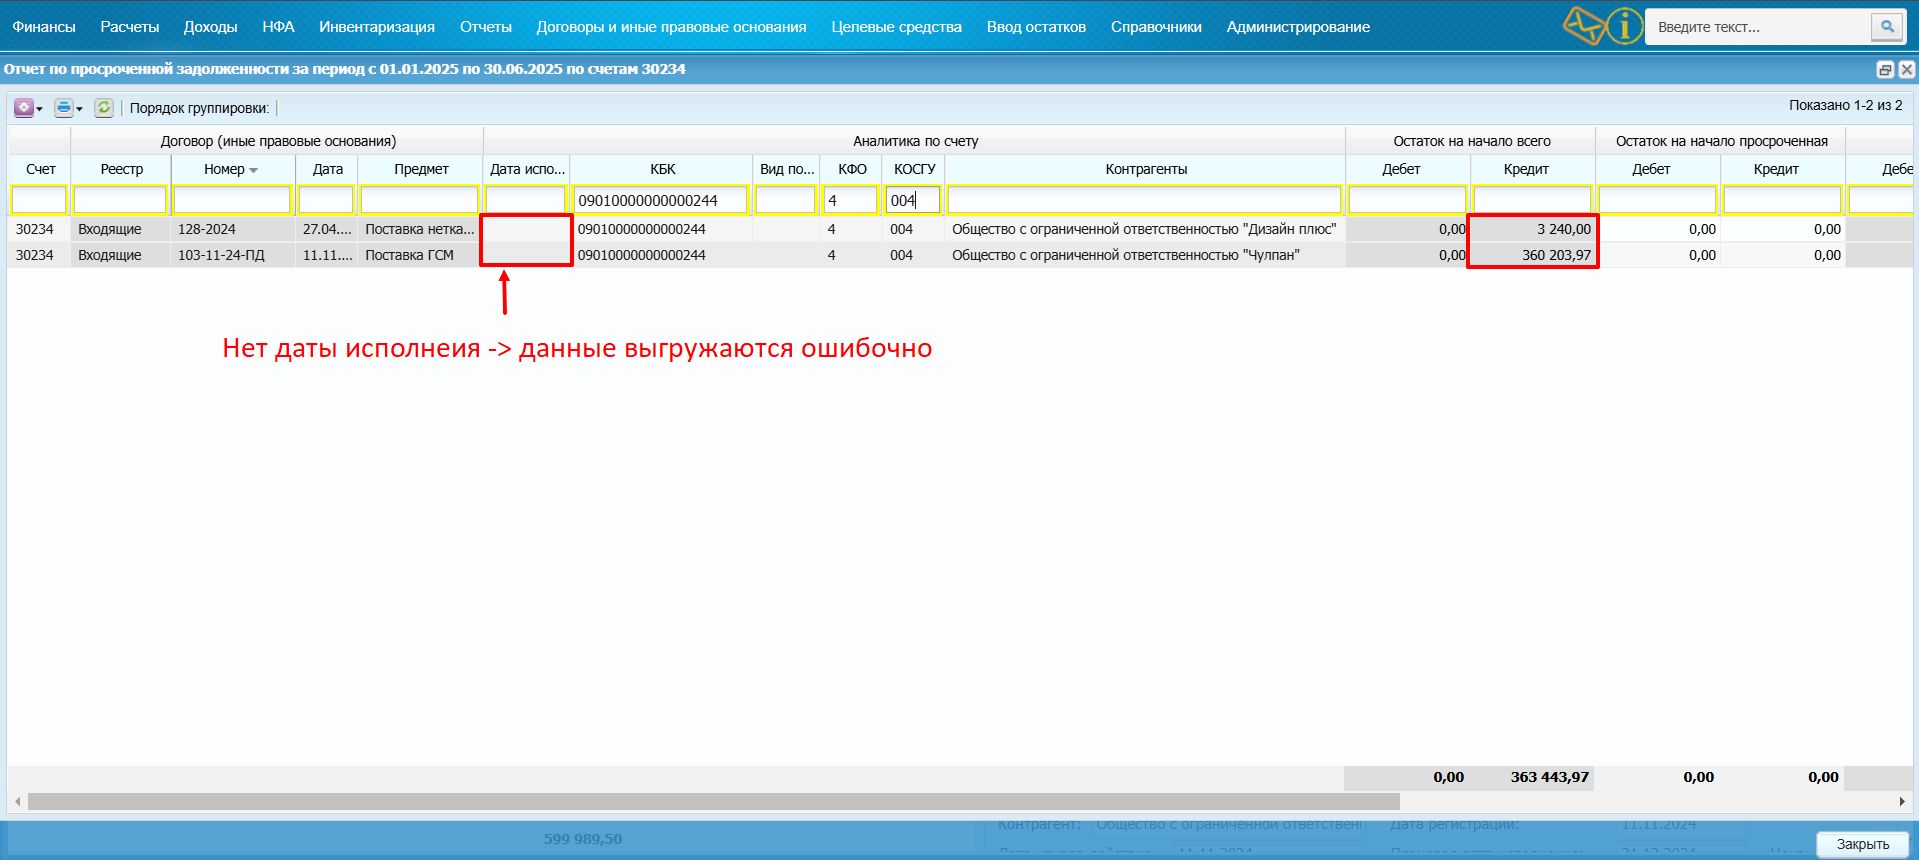Click the 'Показано 1-2 из 2' counter
The height and width of the screenshot is (860, 1919).
(x=1845, y=105)
